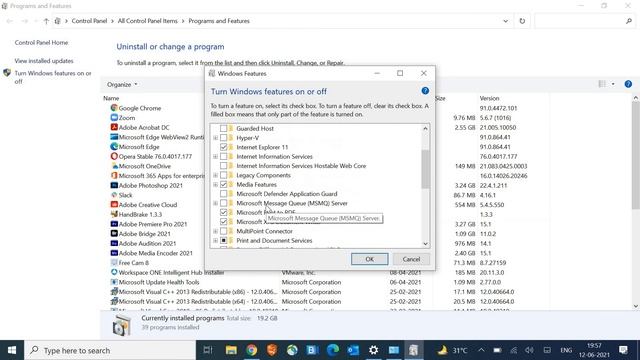
Task: Click the HandBrake 1.3.3 icon
Action: click(x=114, y=214)
